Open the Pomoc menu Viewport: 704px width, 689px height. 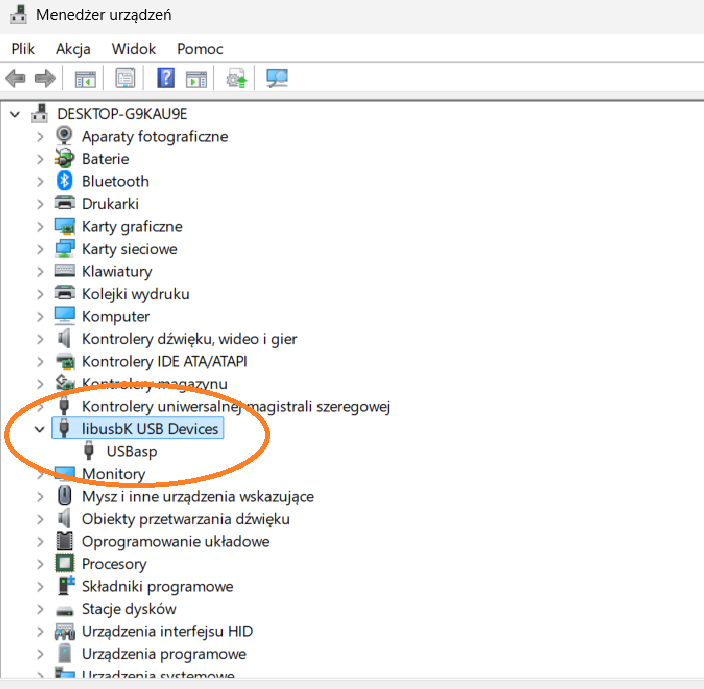200,48
